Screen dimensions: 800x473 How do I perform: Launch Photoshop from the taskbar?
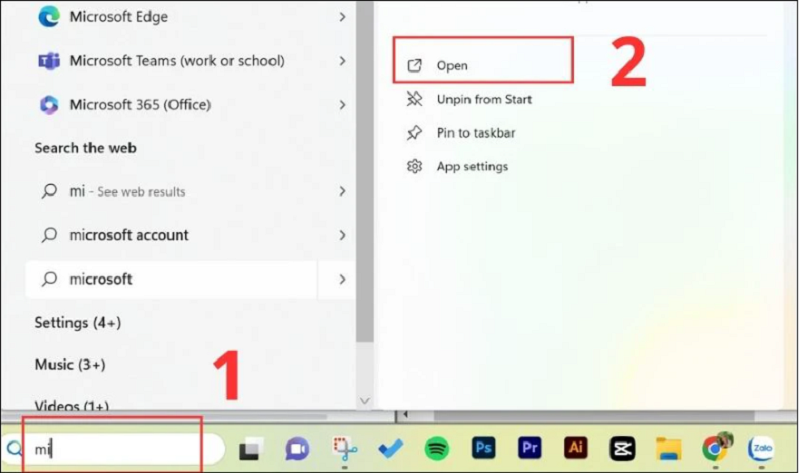(483, 448)
